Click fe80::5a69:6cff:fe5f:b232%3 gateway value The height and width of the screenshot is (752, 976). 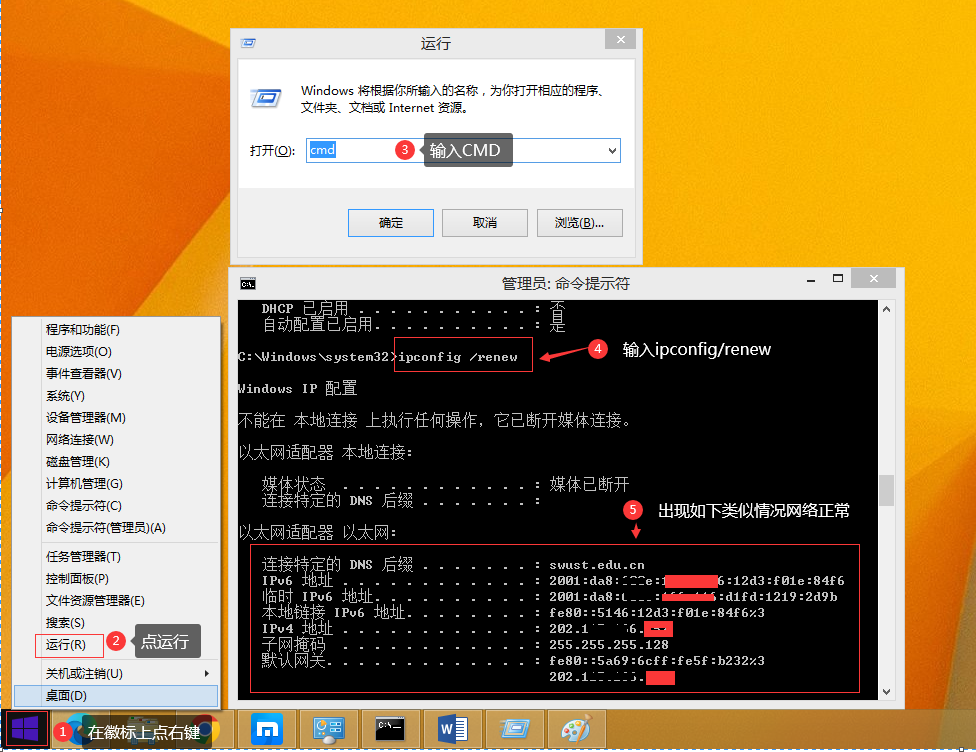click(656, 660)
